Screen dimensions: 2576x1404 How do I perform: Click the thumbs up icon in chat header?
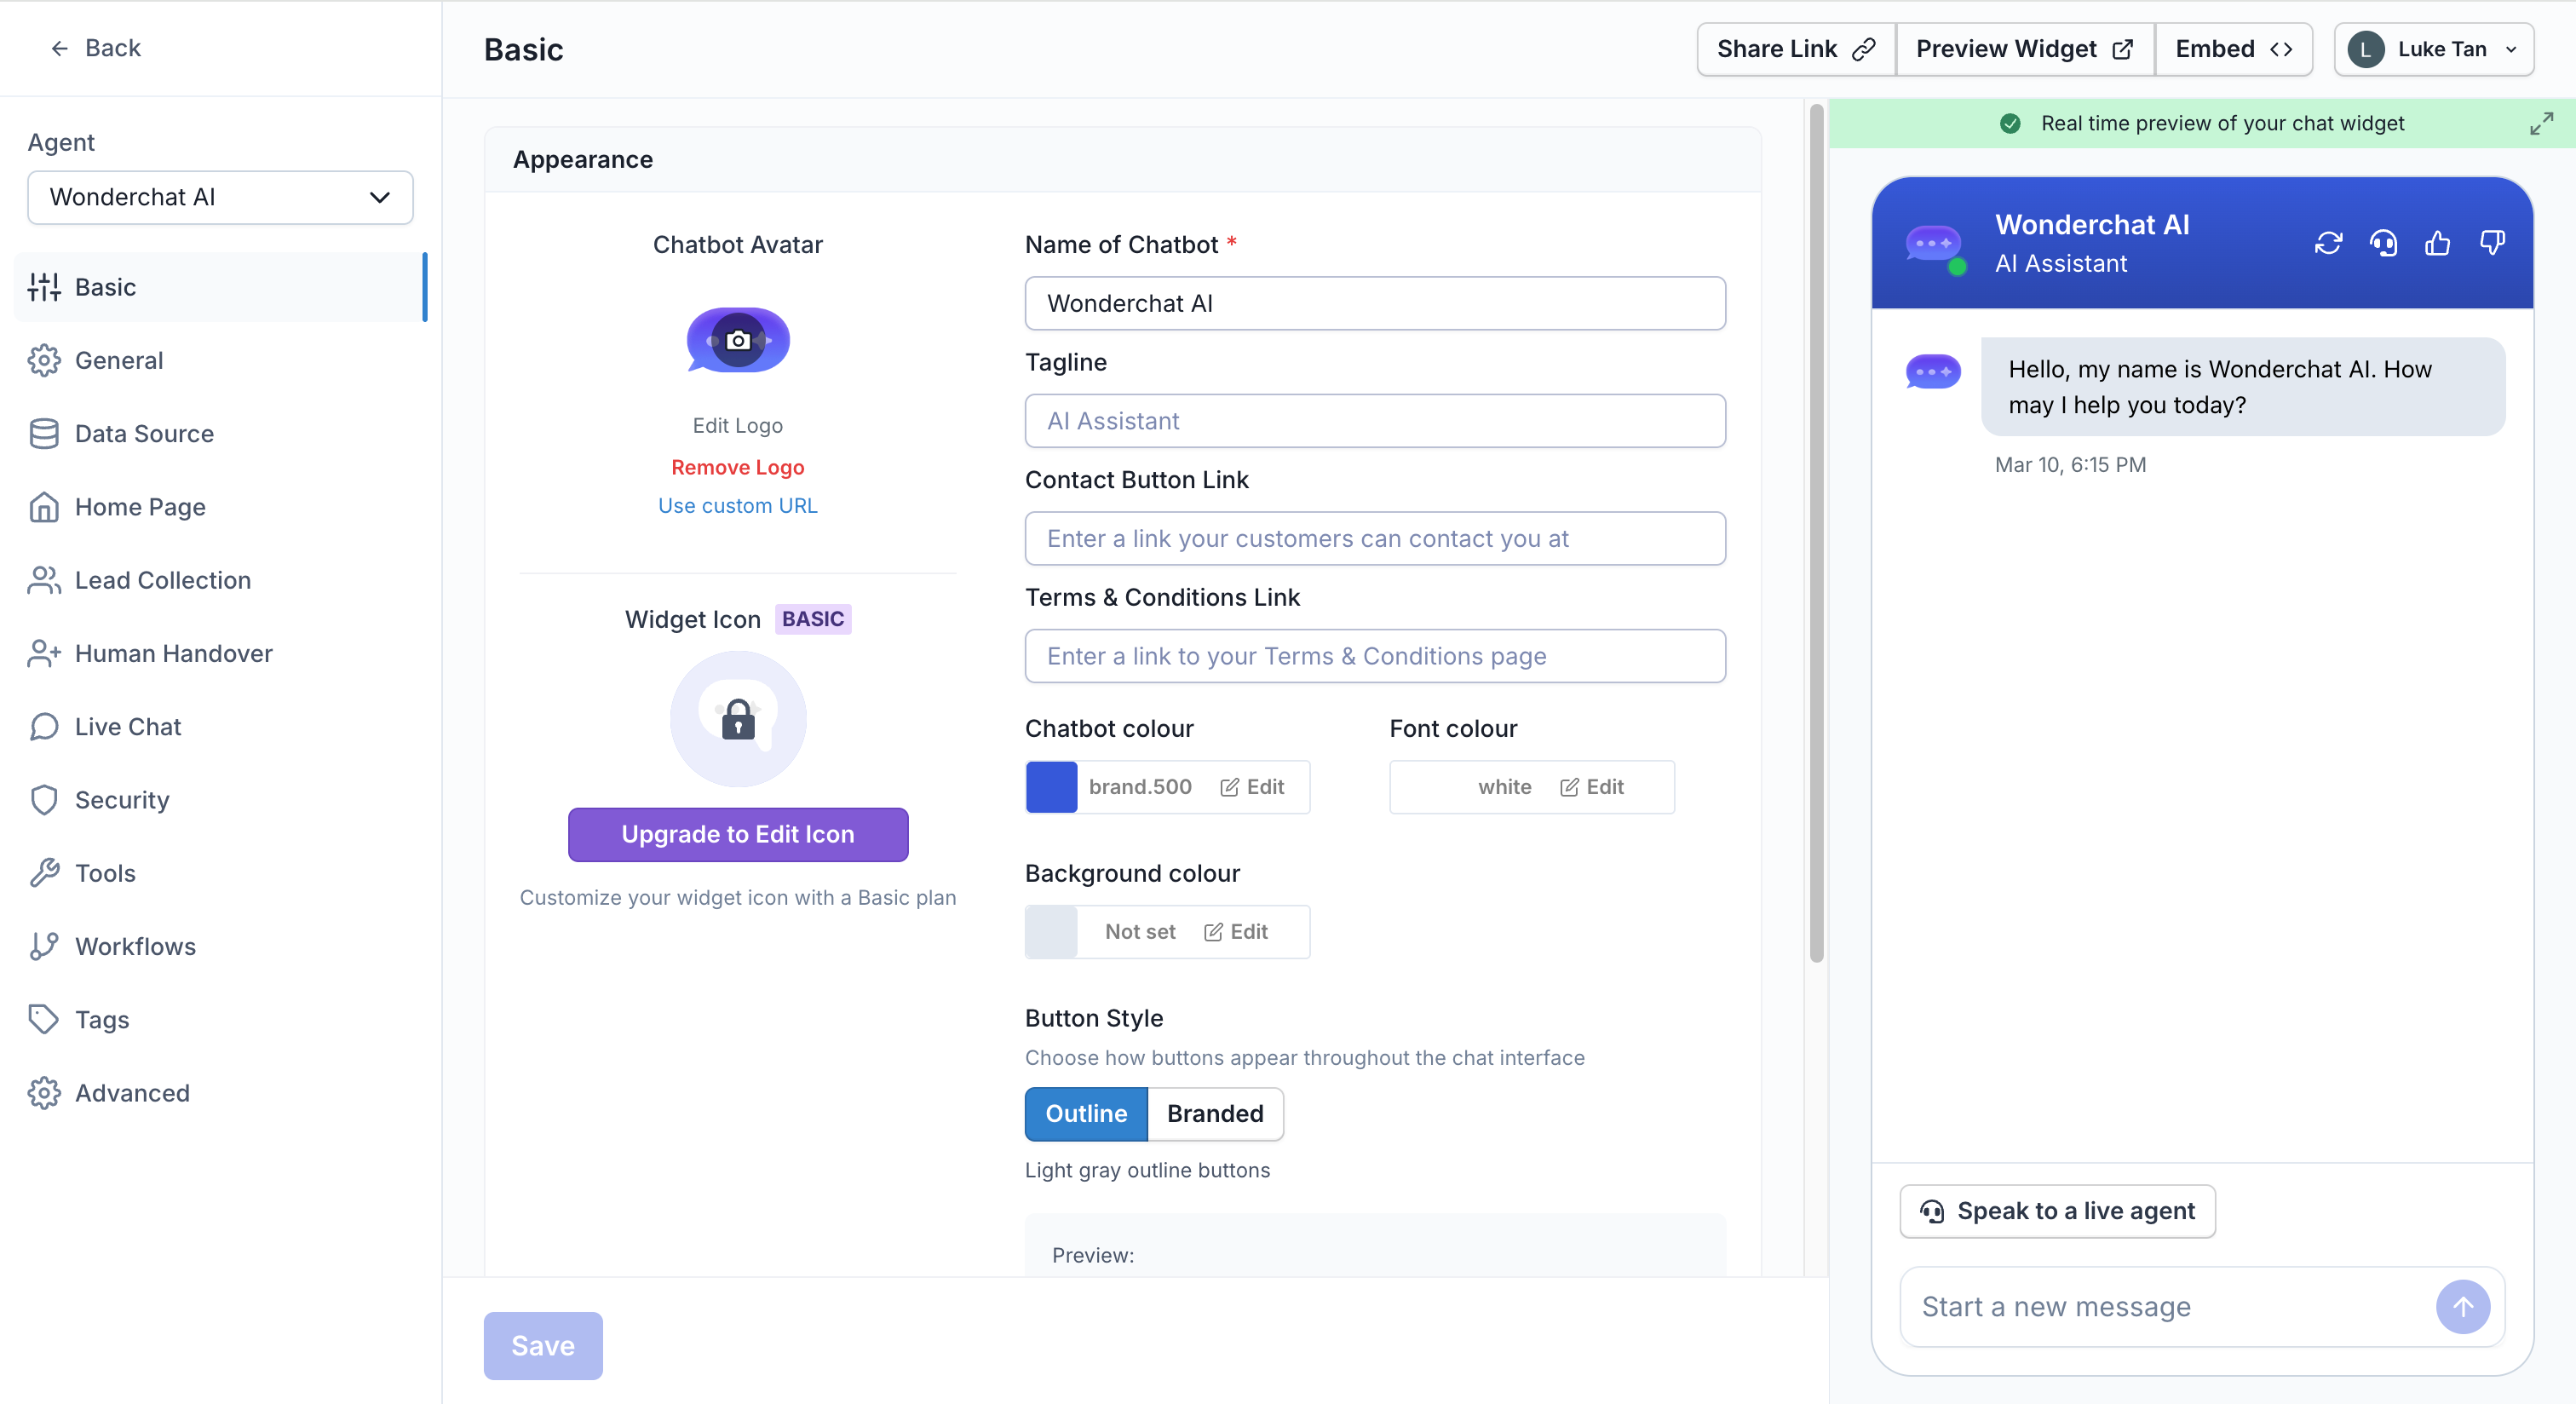2437,243
